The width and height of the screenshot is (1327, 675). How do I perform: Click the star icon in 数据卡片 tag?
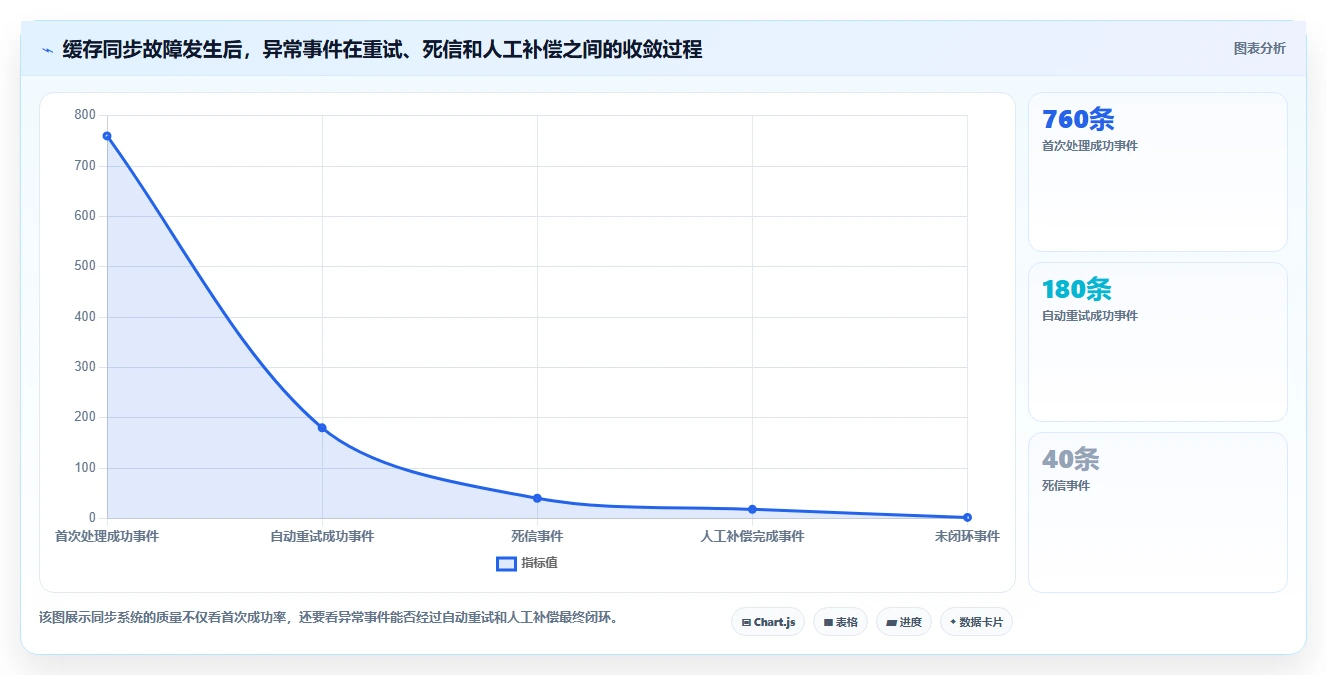(x=953, y=622)
